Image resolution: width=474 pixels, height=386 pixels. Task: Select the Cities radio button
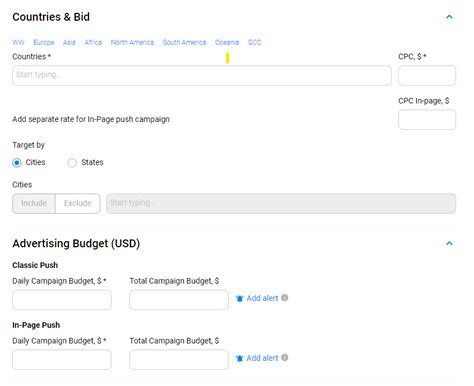[x=17, y=163]
